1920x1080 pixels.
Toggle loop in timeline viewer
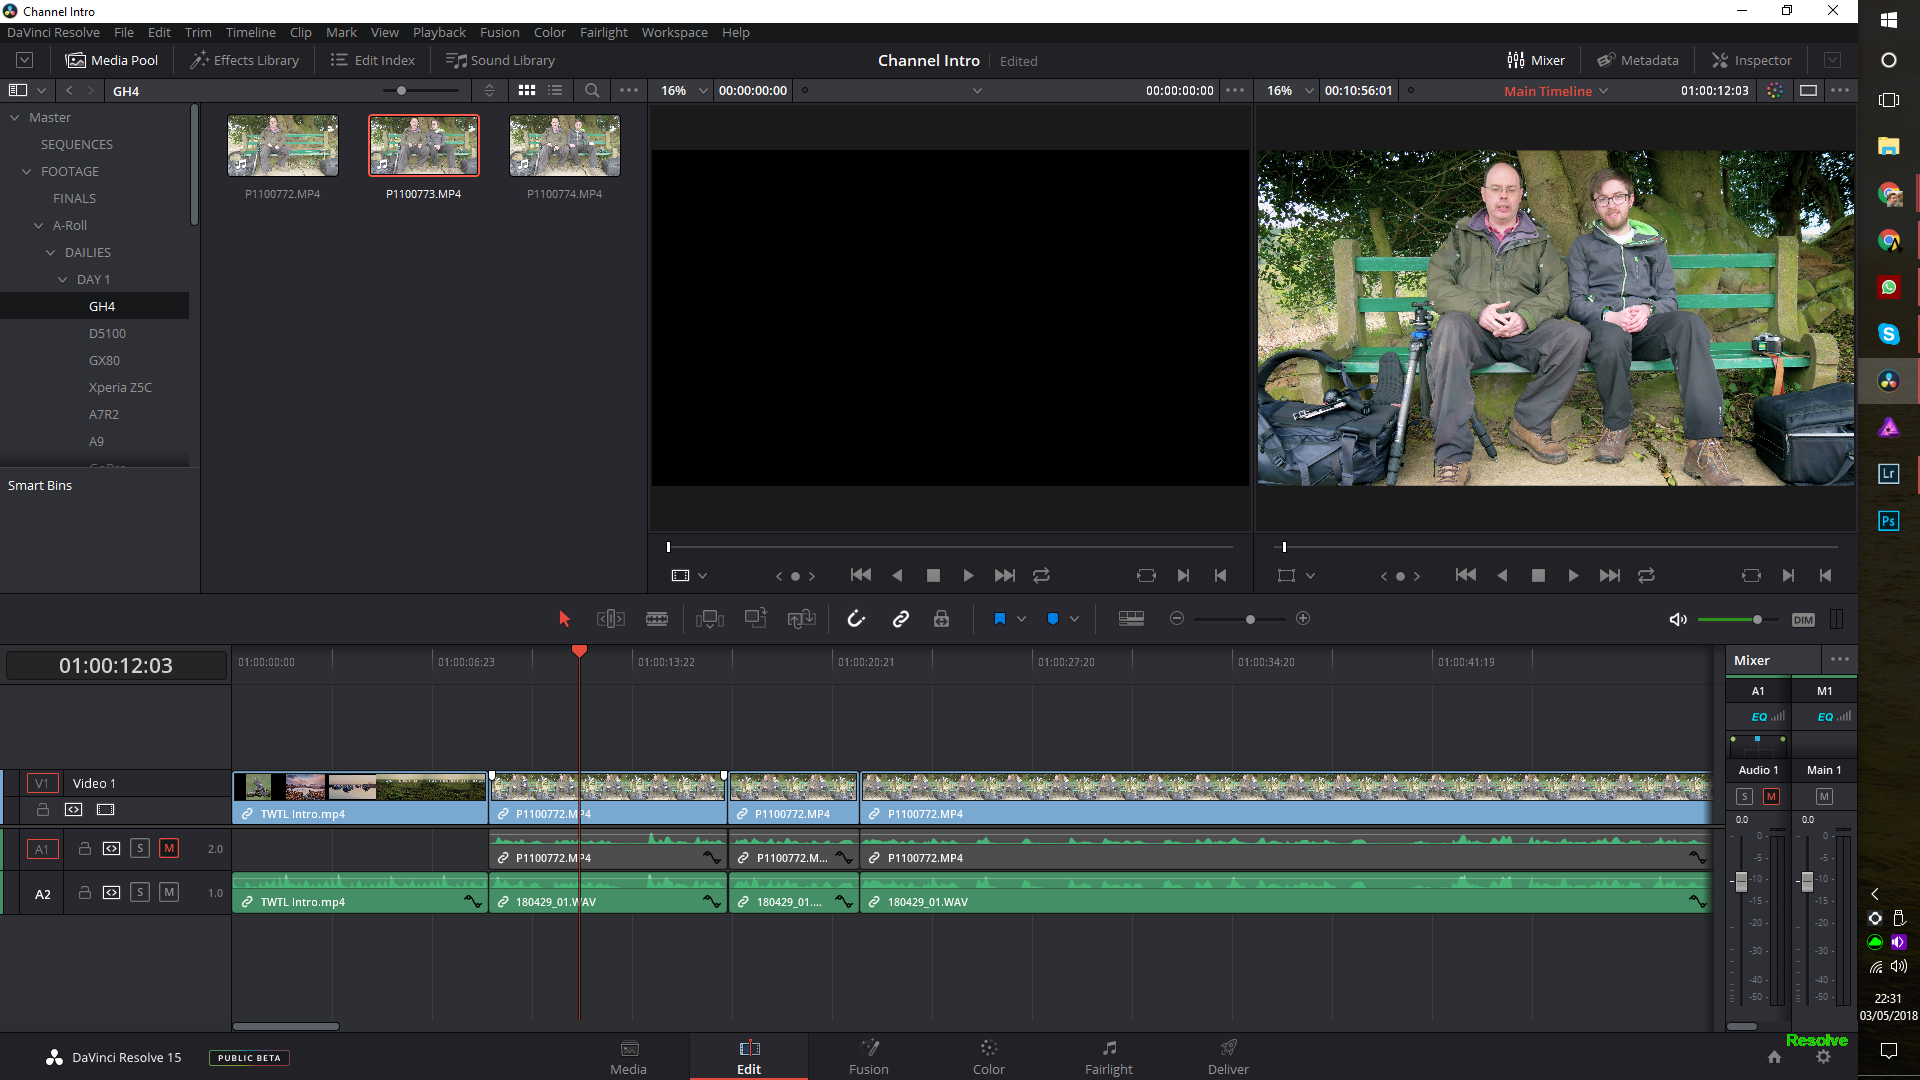pos(1646,575)
